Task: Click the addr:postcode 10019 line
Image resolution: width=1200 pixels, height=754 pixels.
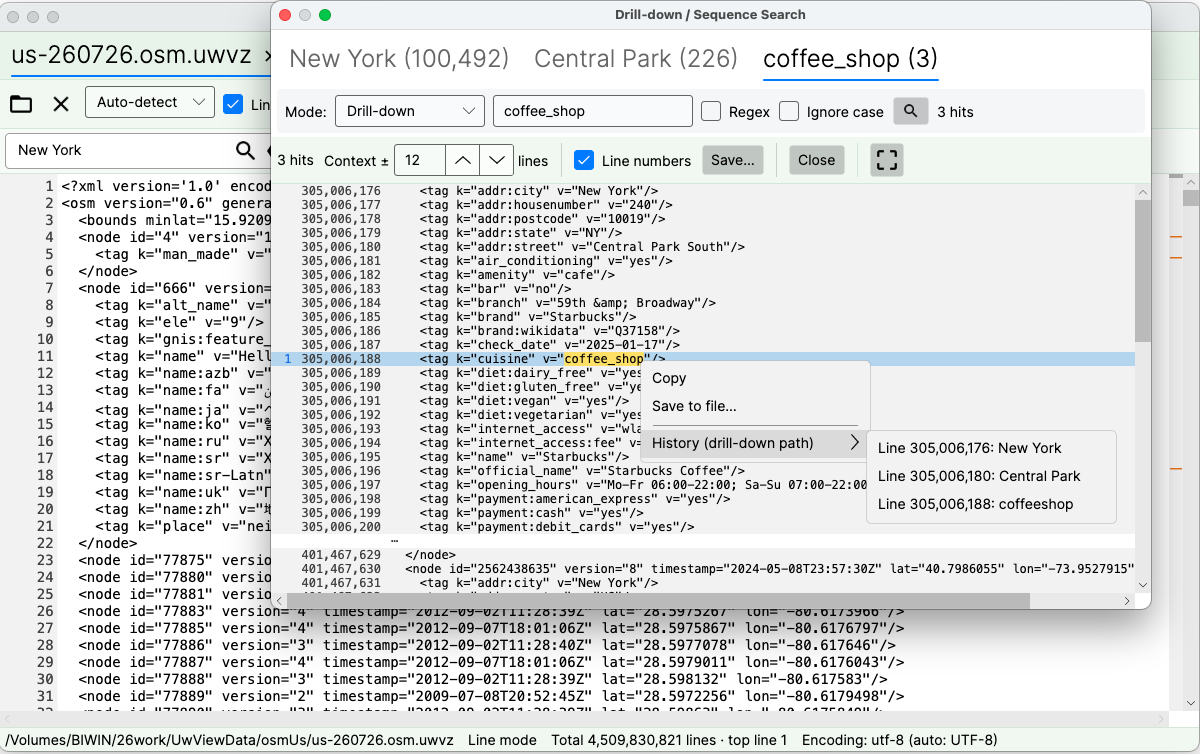Action: (x=542, y=219)
